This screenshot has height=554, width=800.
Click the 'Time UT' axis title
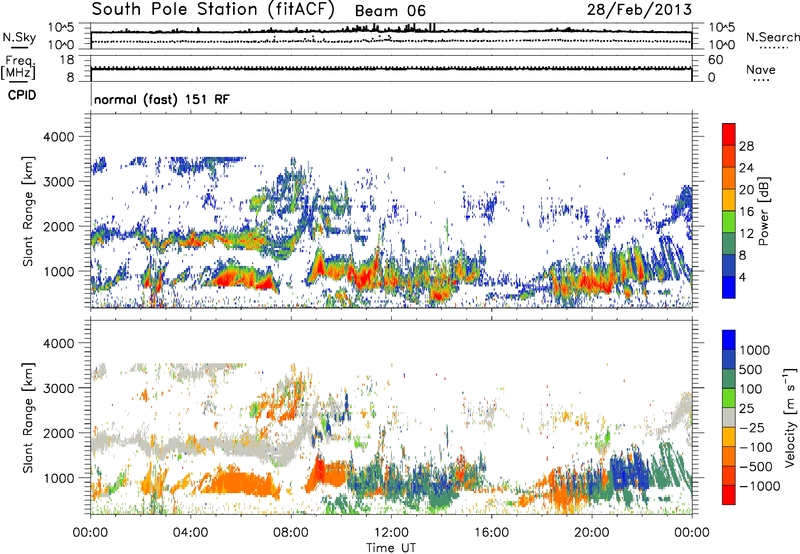[391, 548]
